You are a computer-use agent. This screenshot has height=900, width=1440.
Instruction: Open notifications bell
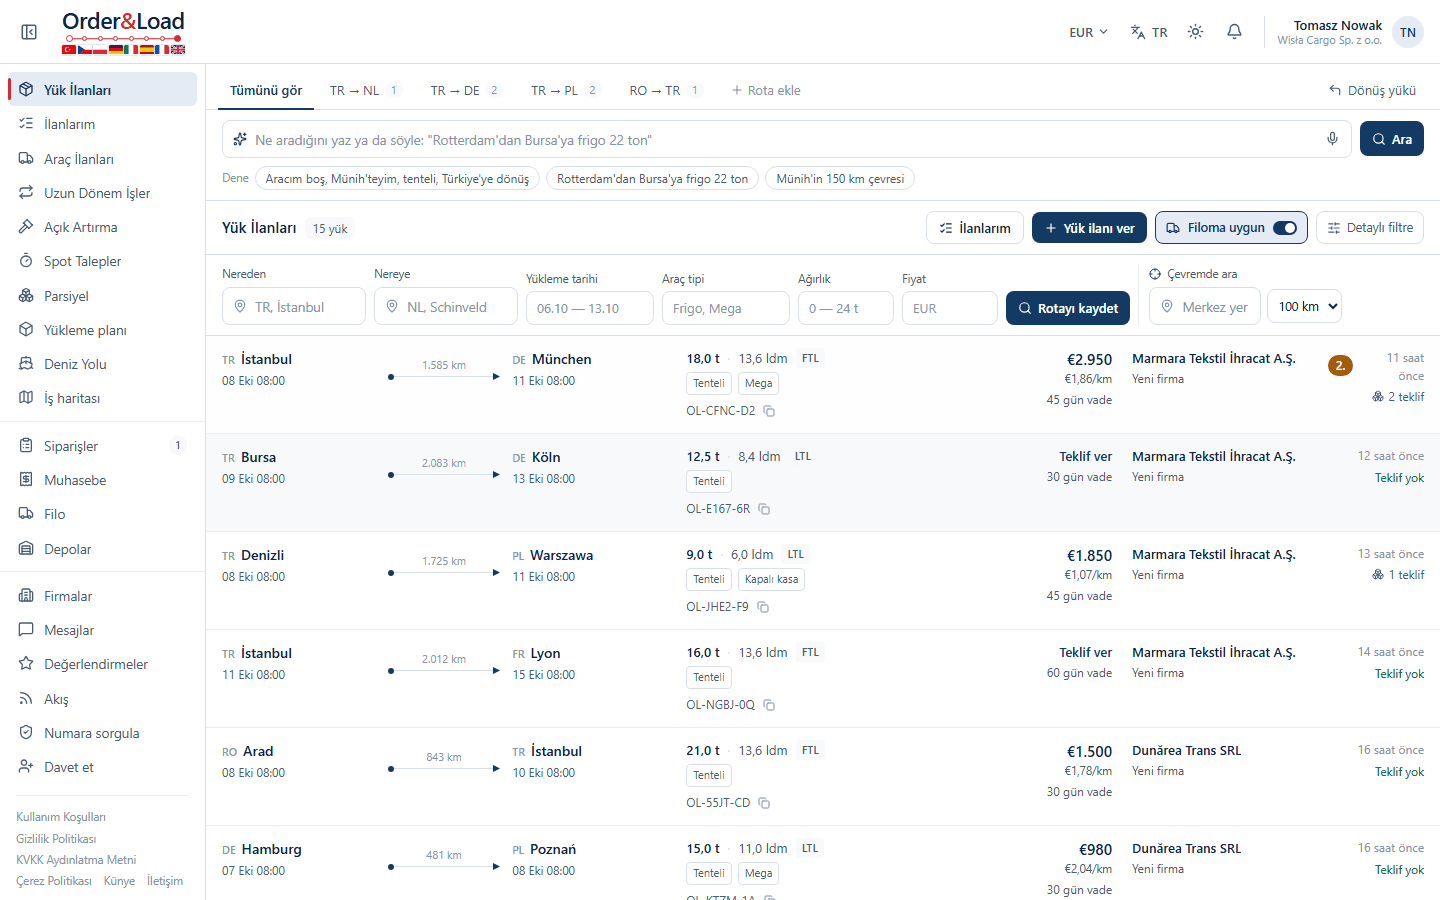[x=1235, y=32]
